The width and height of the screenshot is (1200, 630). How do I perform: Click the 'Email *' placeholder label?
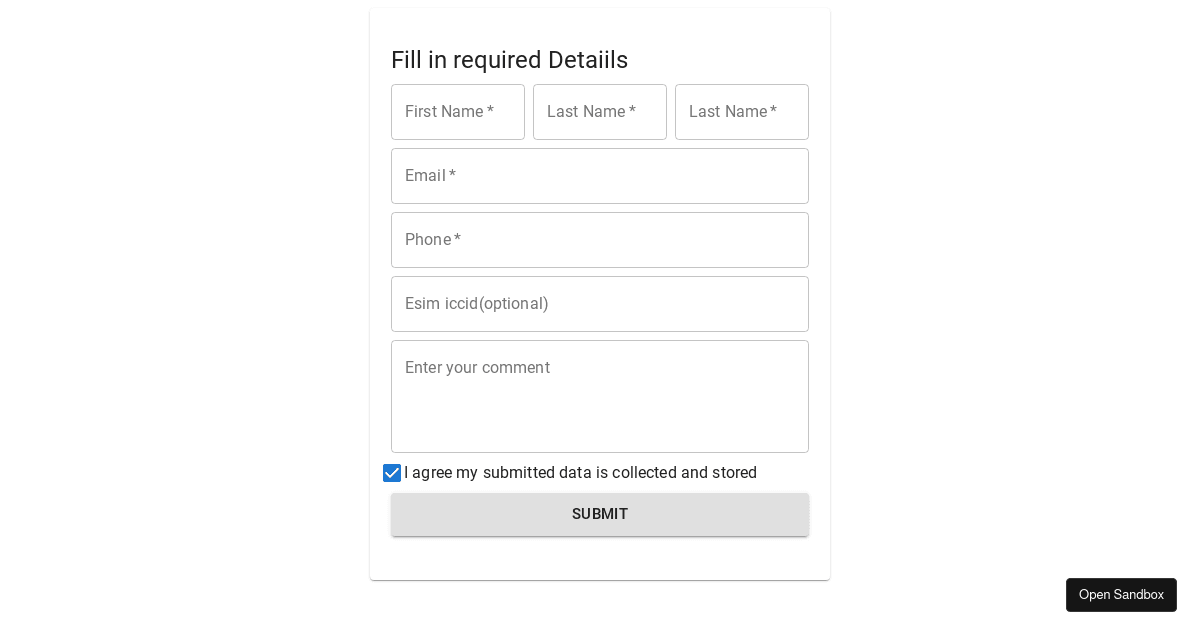430,176
